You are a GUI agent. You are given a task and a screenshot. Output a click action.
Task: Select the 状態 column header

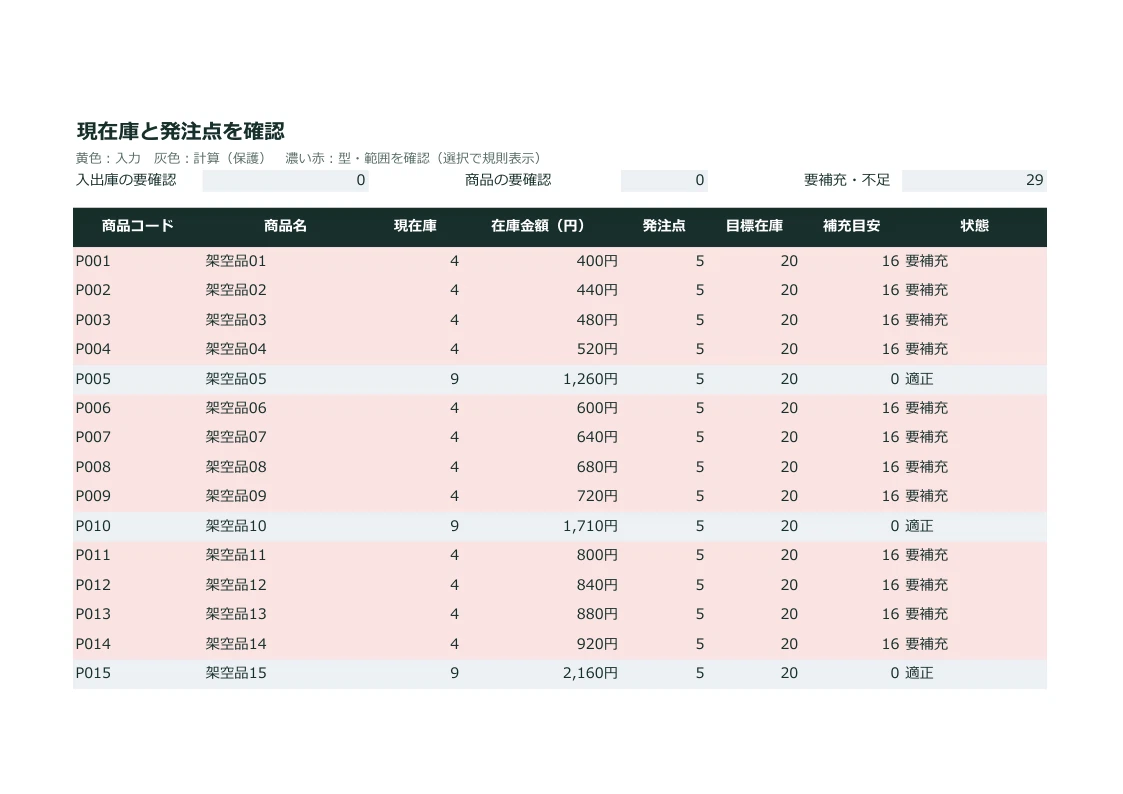tap(974, 226)
